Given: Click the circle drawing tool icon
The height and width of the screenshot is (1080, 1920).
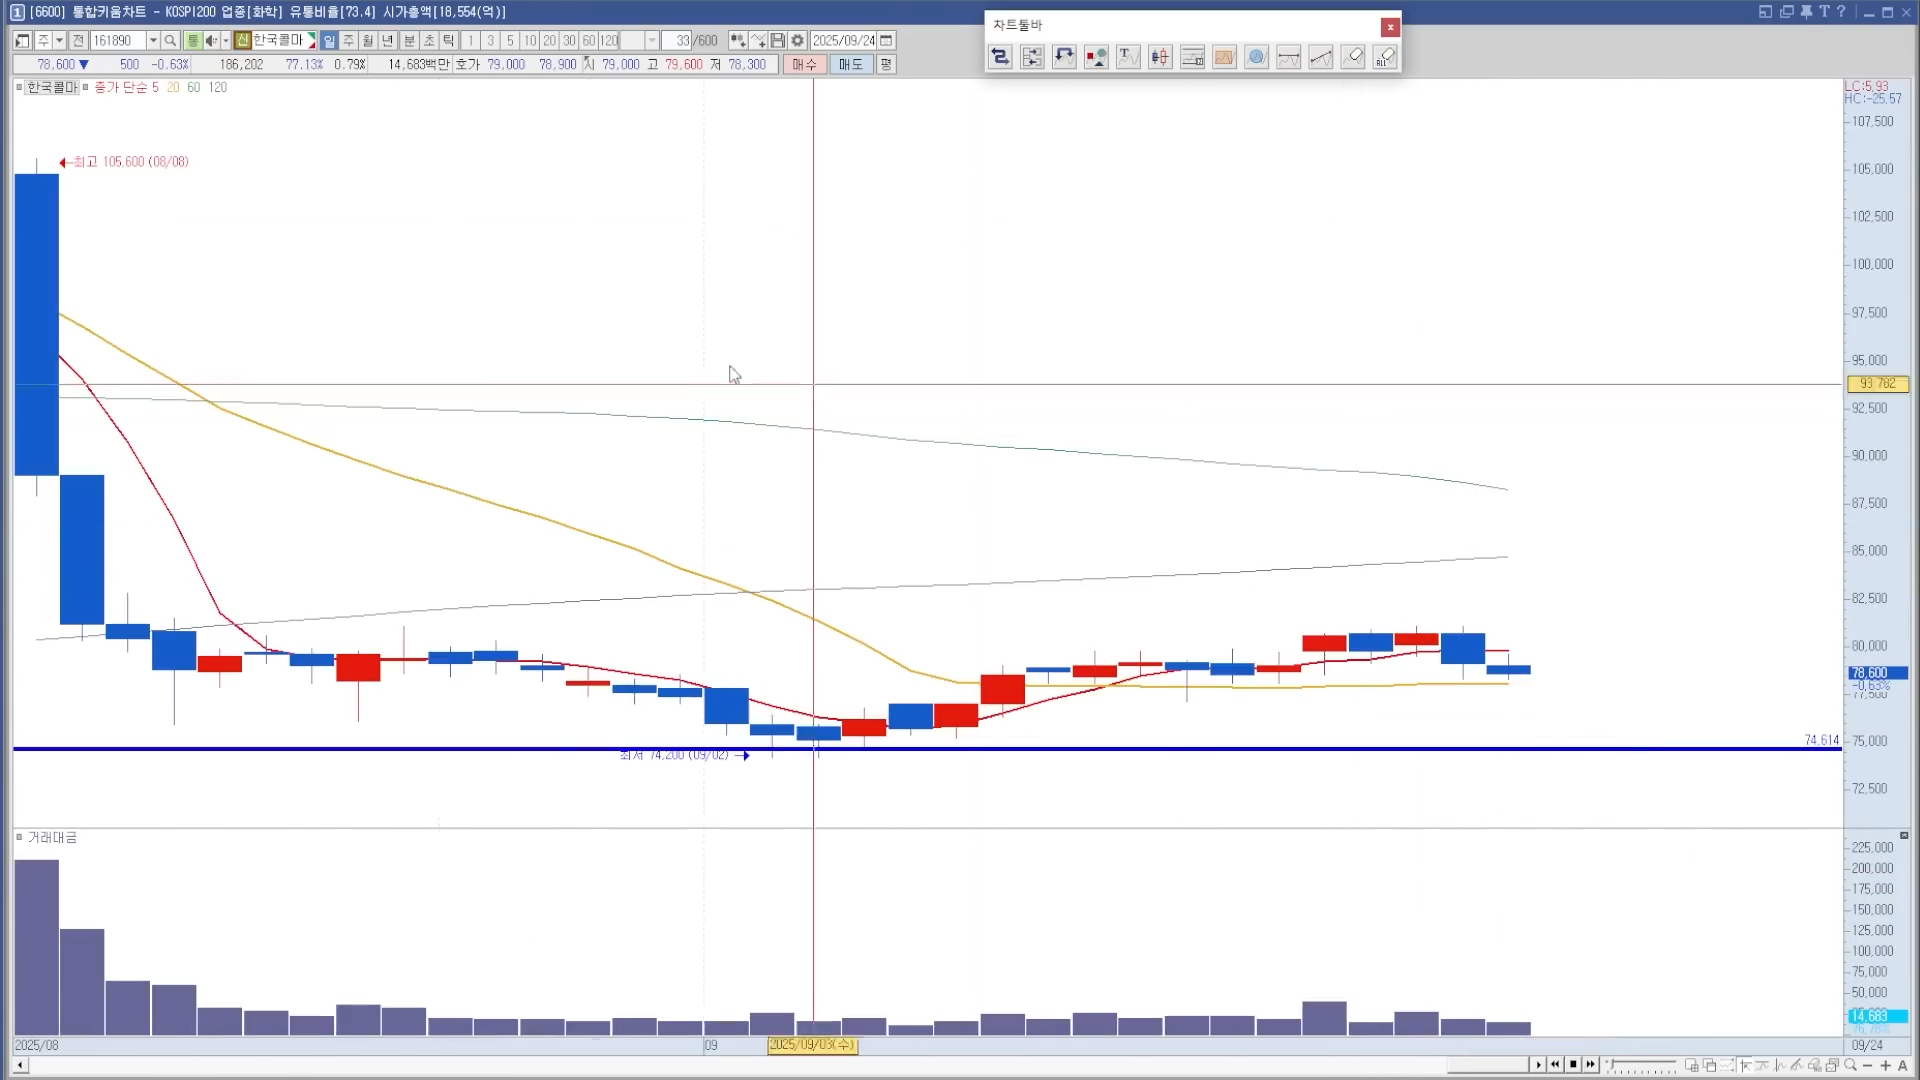Looking at the screenshot, I should coord(1257,57).
